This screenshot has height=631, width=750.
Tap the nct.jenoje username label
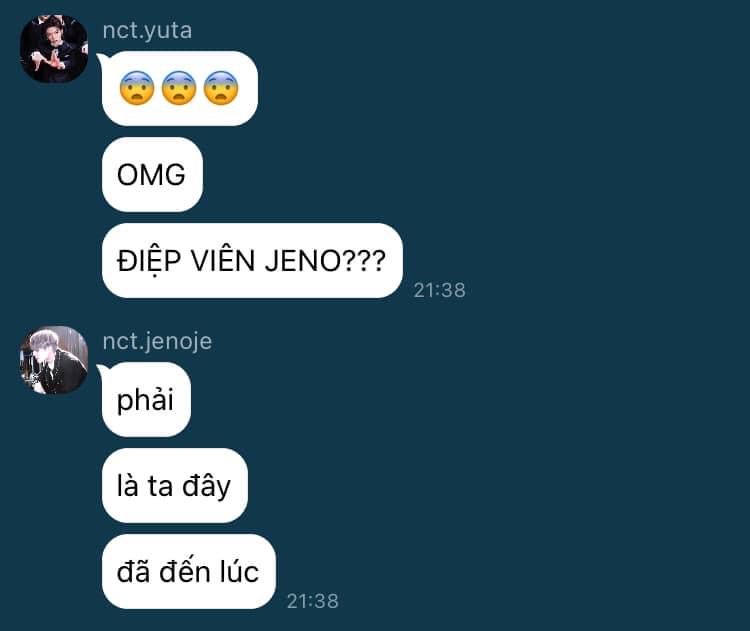157,342
